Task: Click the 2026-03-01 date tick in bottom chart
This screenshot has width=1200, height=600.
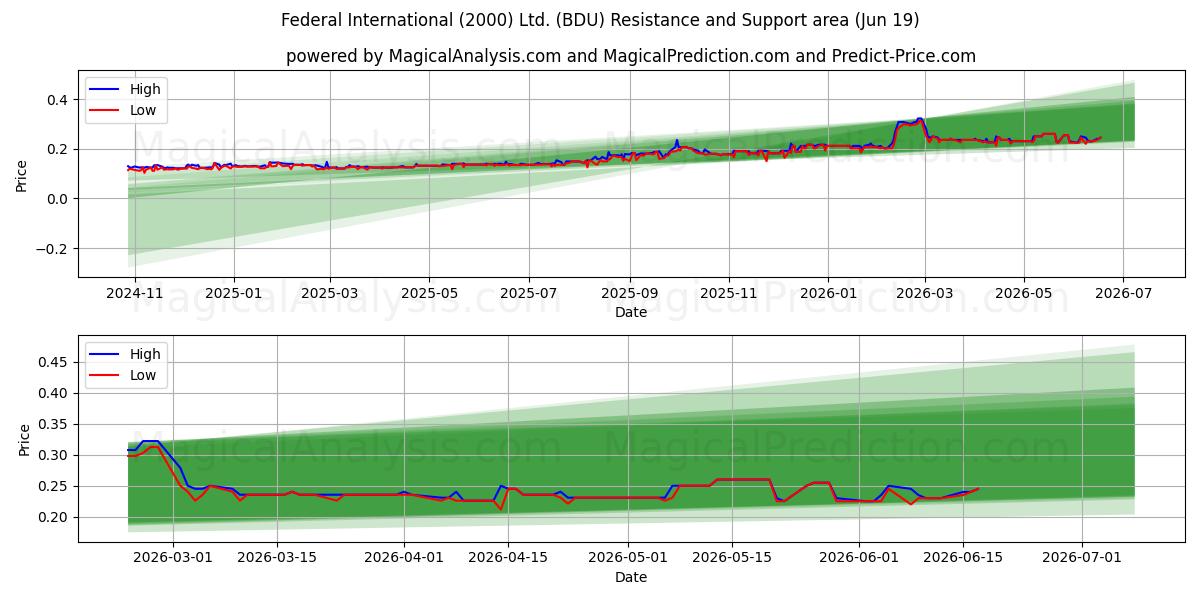Action: click(x=174, y=559)
